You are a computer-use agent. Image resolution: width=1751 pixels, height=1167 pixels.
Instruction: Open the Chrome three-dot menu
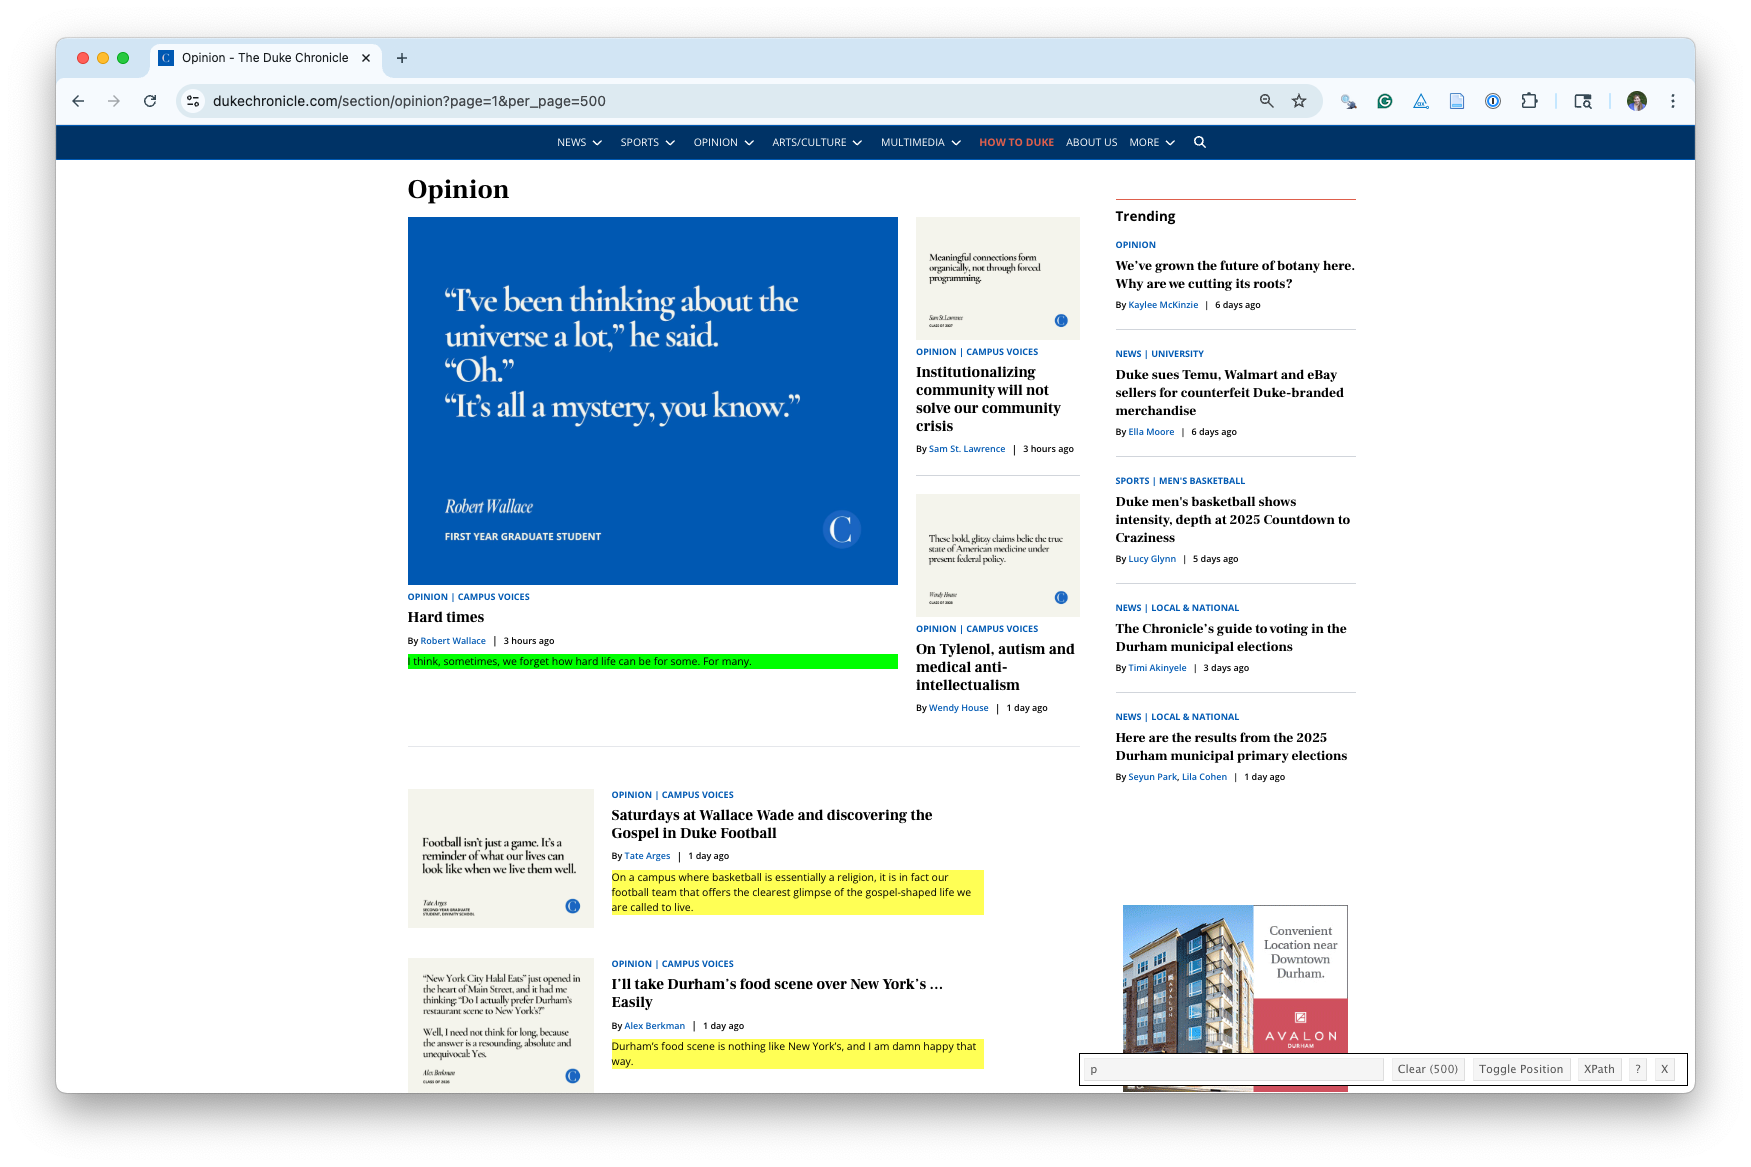[1673, 101]
